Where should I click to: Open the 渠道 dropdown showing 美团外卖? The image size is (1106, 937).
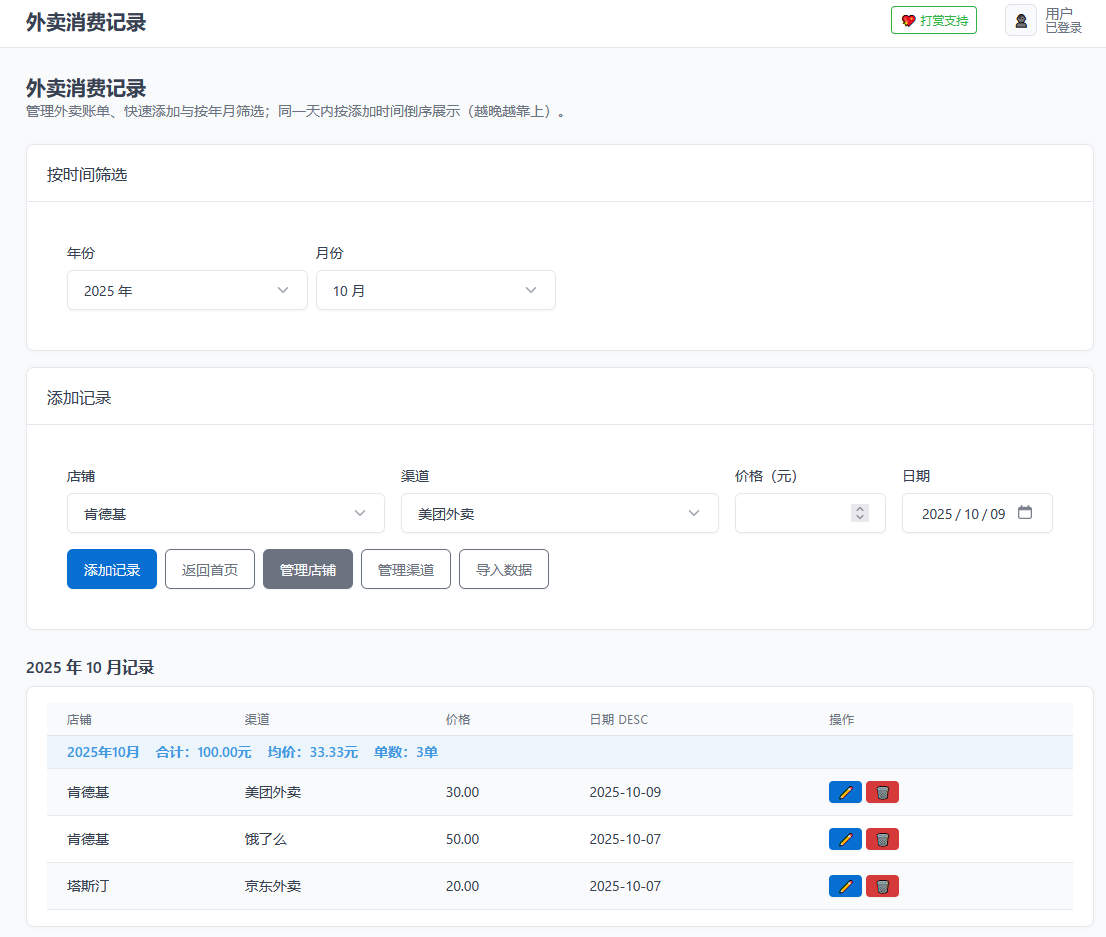coord(559,513)
